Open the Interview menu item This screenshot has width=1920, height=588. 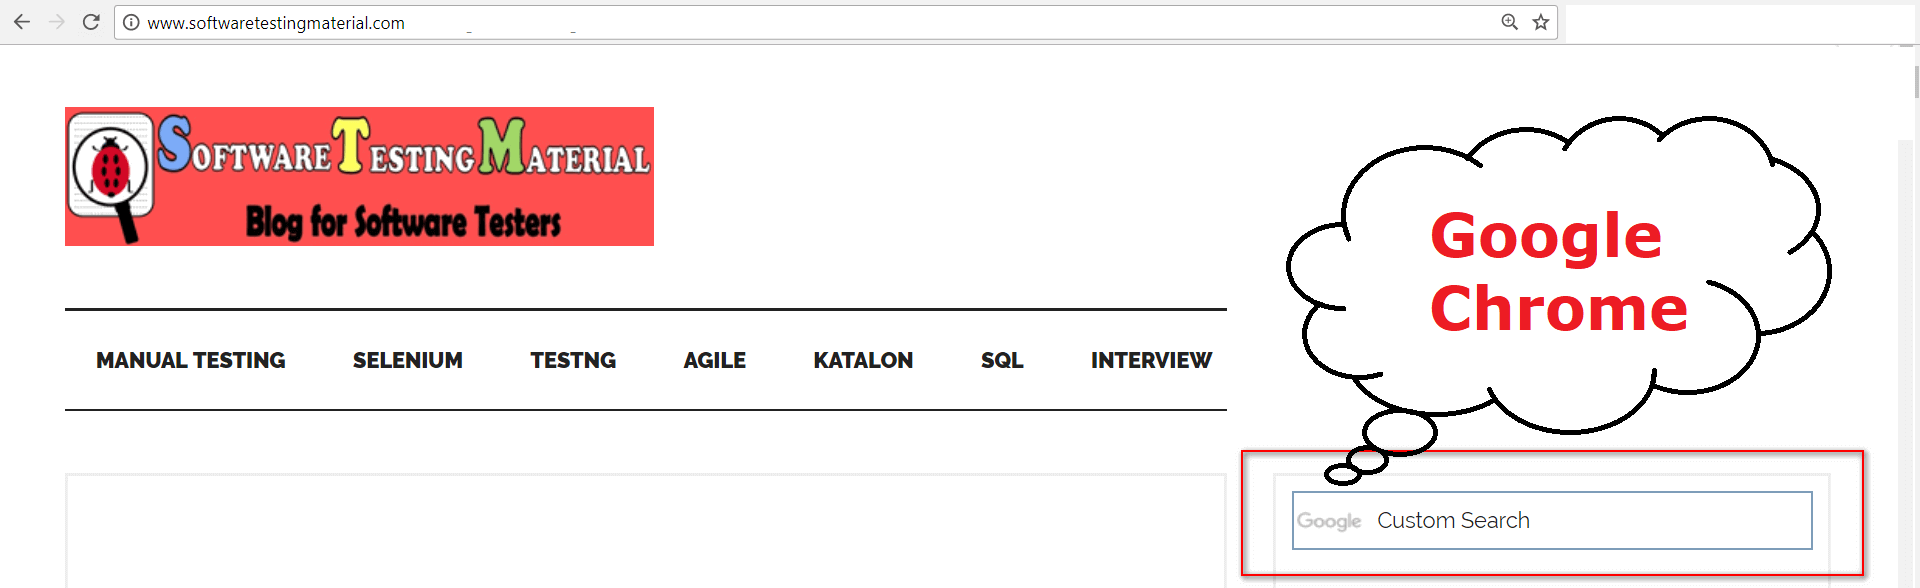pyautogui.click(x=1151, y=360)
